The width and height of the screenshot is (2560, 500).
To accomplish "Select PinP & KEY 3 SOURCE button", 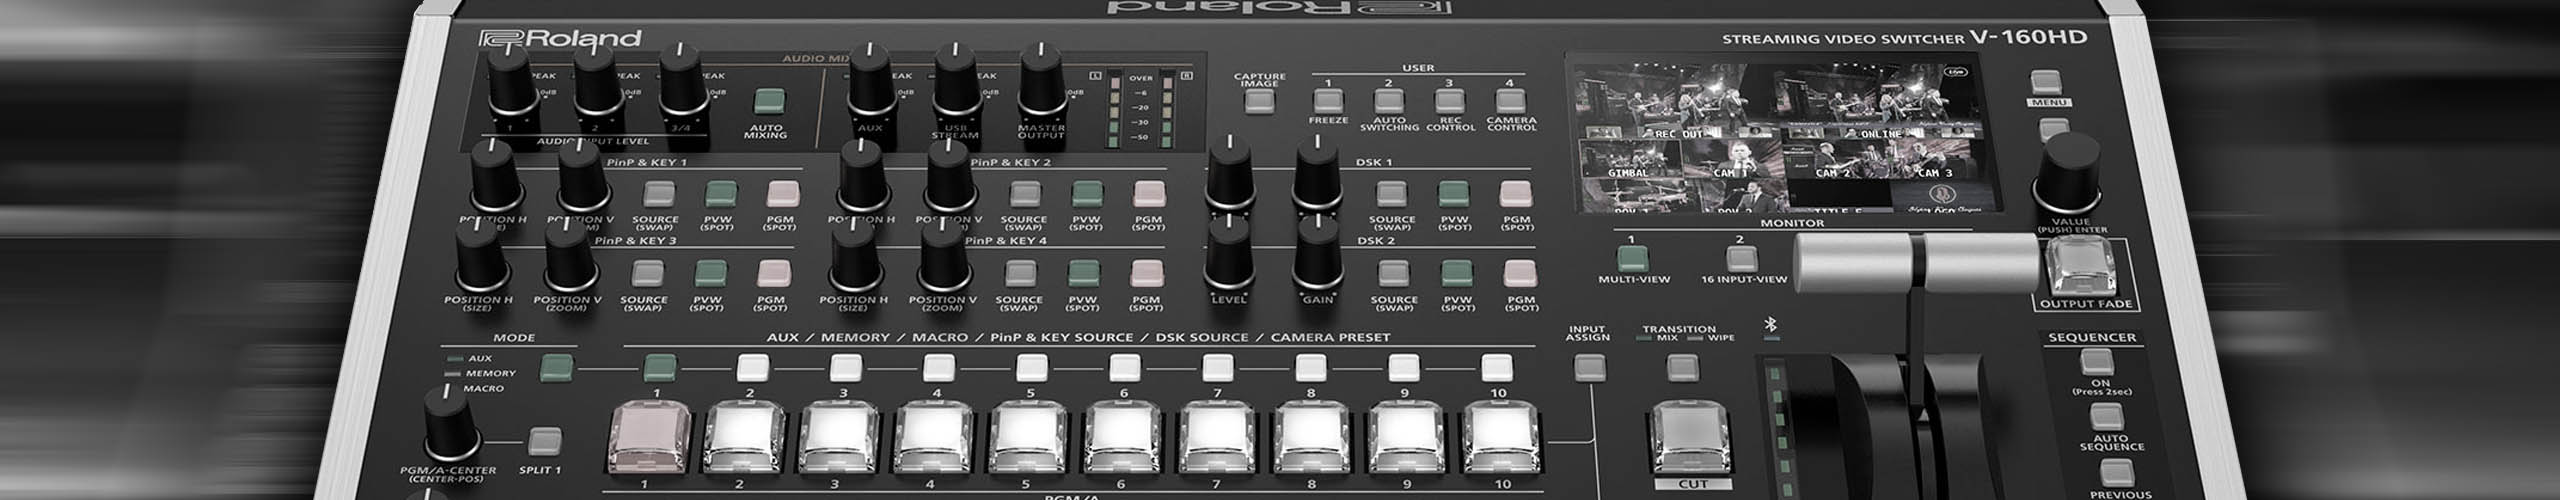I will (647, 273).
